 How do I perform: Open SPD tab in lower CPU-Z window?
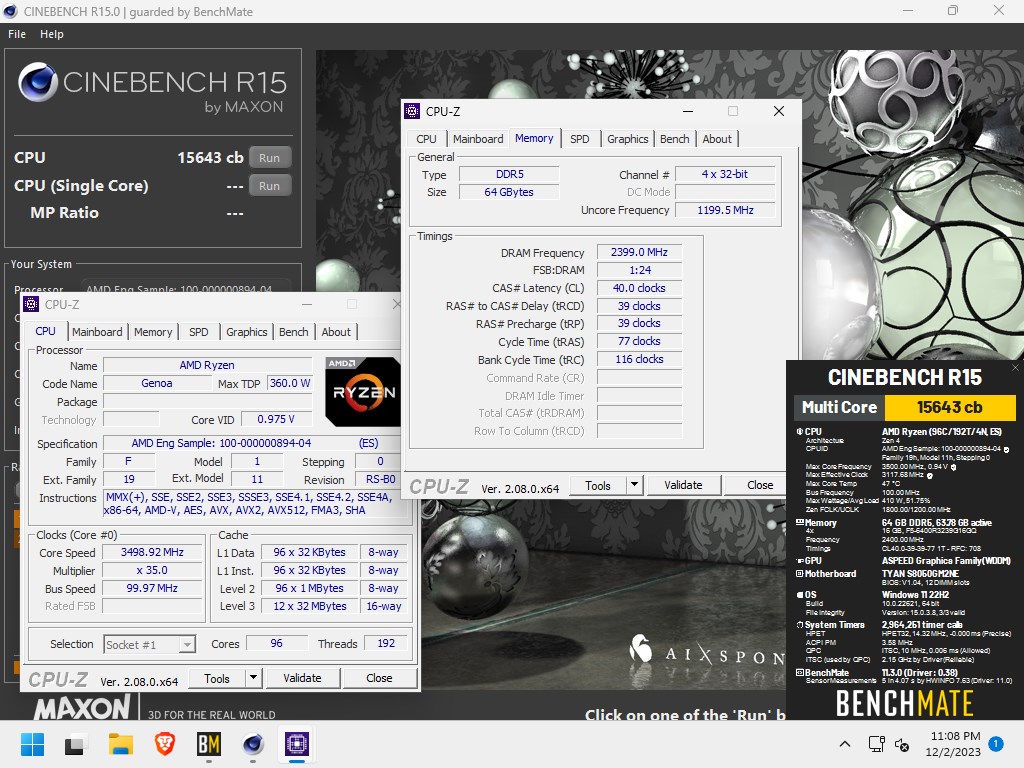[x=199, y=332]
